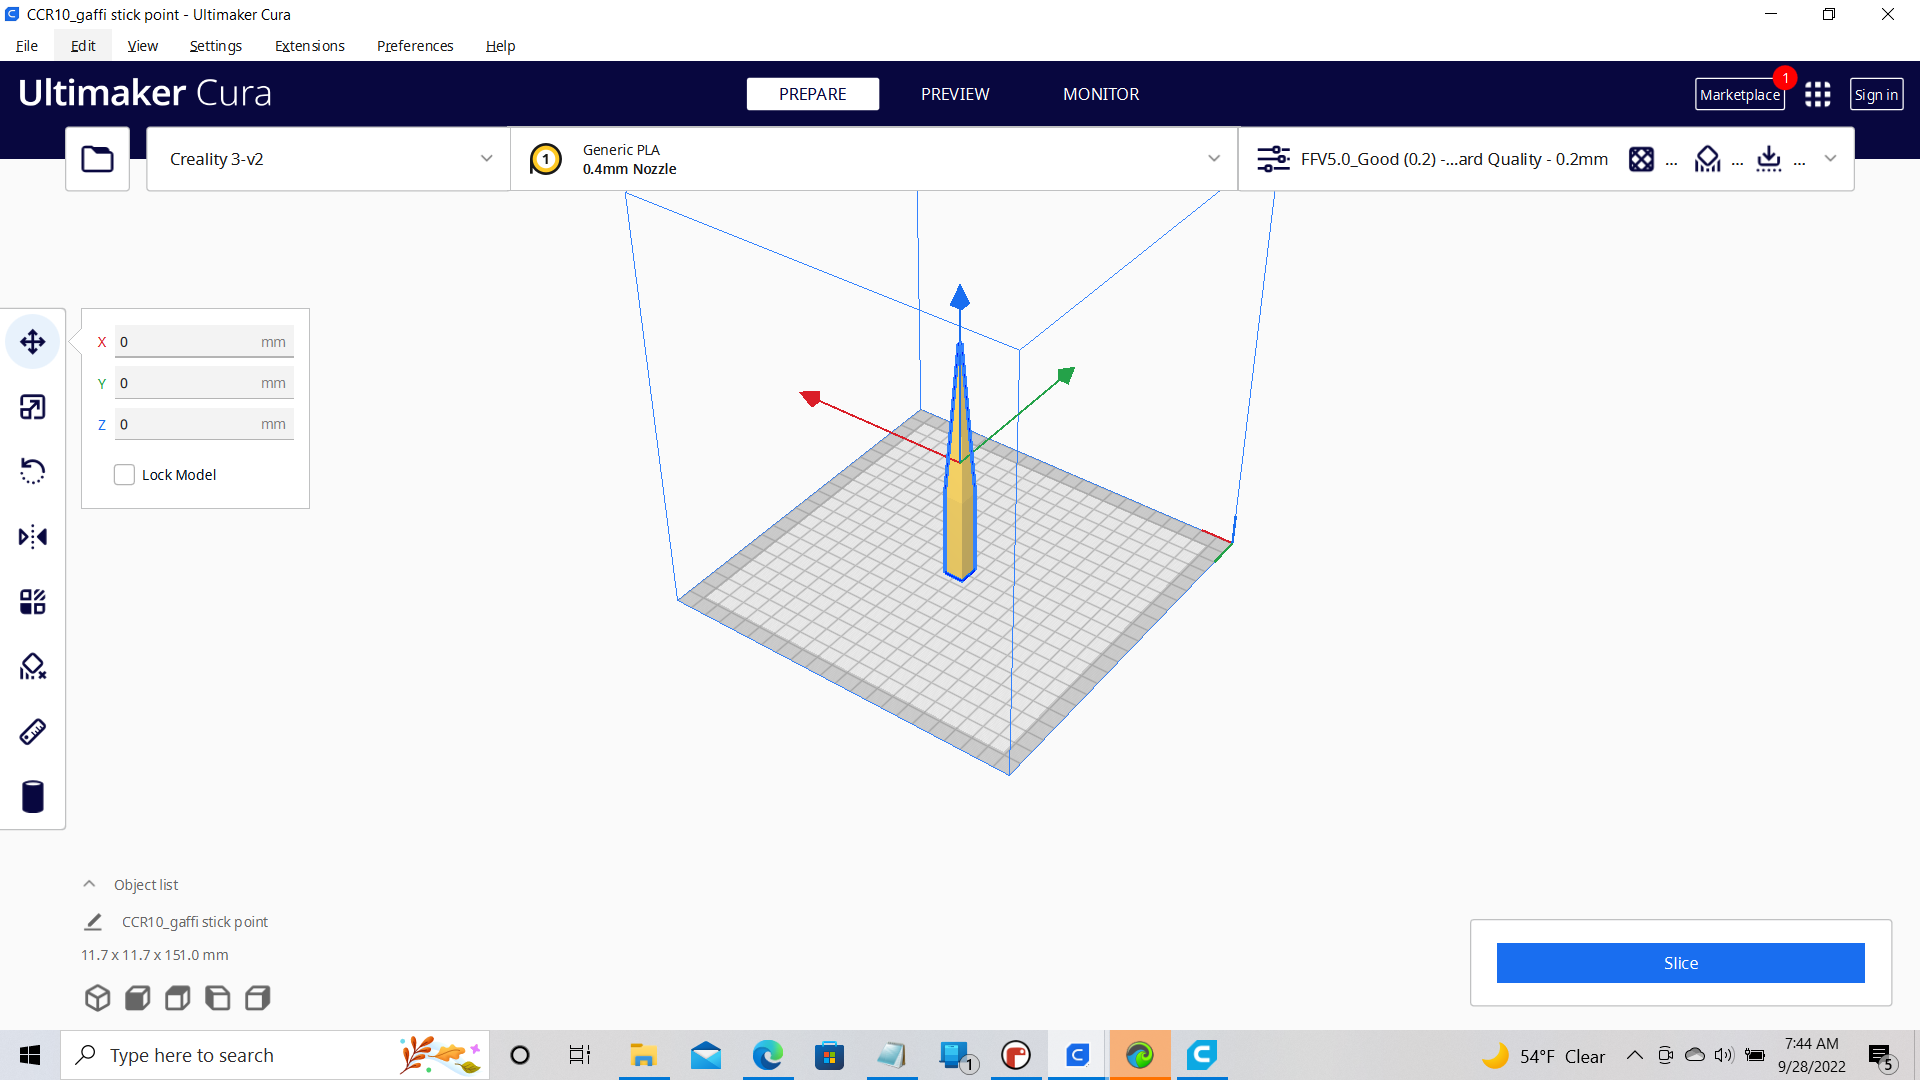This screenshot has width=1920, height=1080.
Task: Click the Slice button
Action: (x=1680, y=963)
